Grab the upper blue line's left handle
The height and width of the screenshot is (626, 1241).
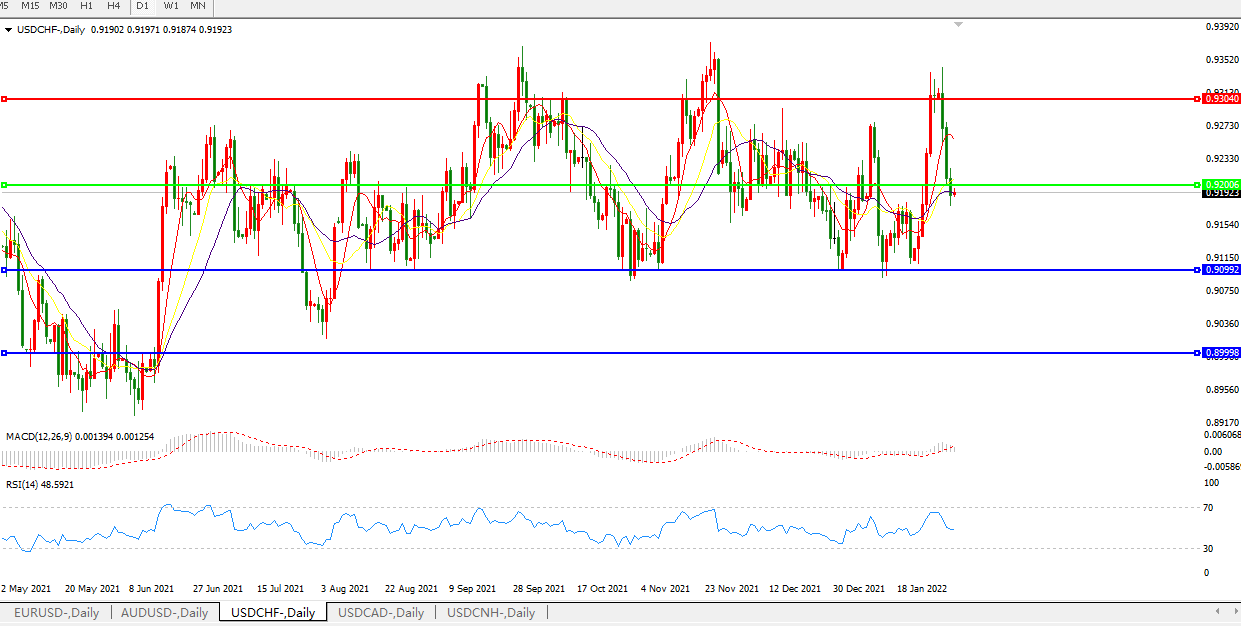click(x=4, y=270)
